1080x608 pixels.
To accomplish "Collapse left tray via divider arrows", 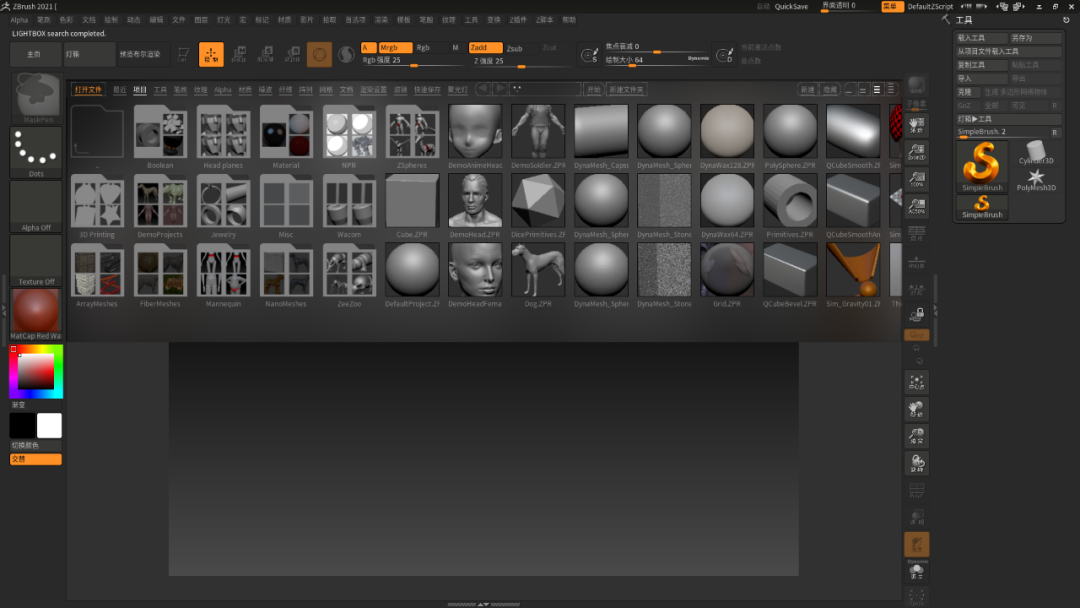I will tap(3, 312).
